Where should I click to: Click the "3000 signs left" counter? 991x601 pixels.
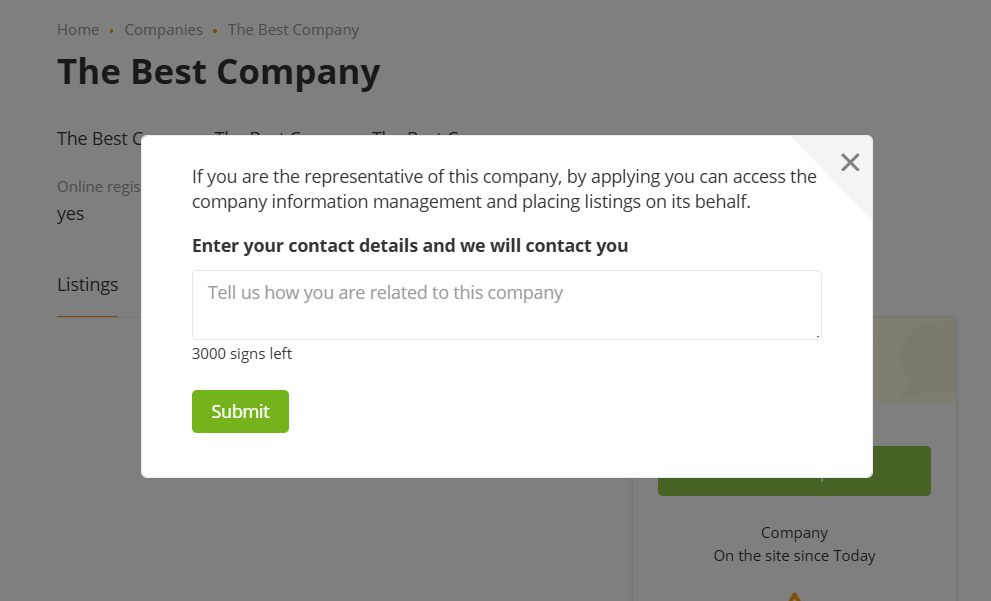(242, 354)
